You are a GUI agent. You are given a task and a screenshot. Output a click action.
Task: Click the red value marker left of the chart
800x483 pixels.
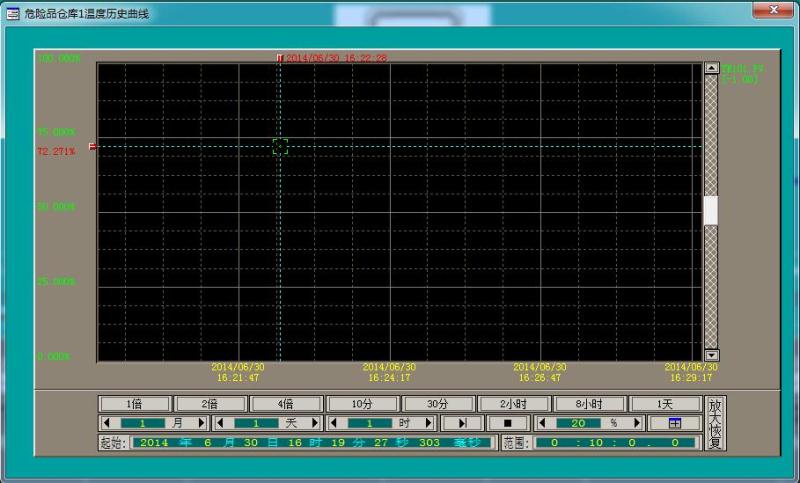[93, 146]
